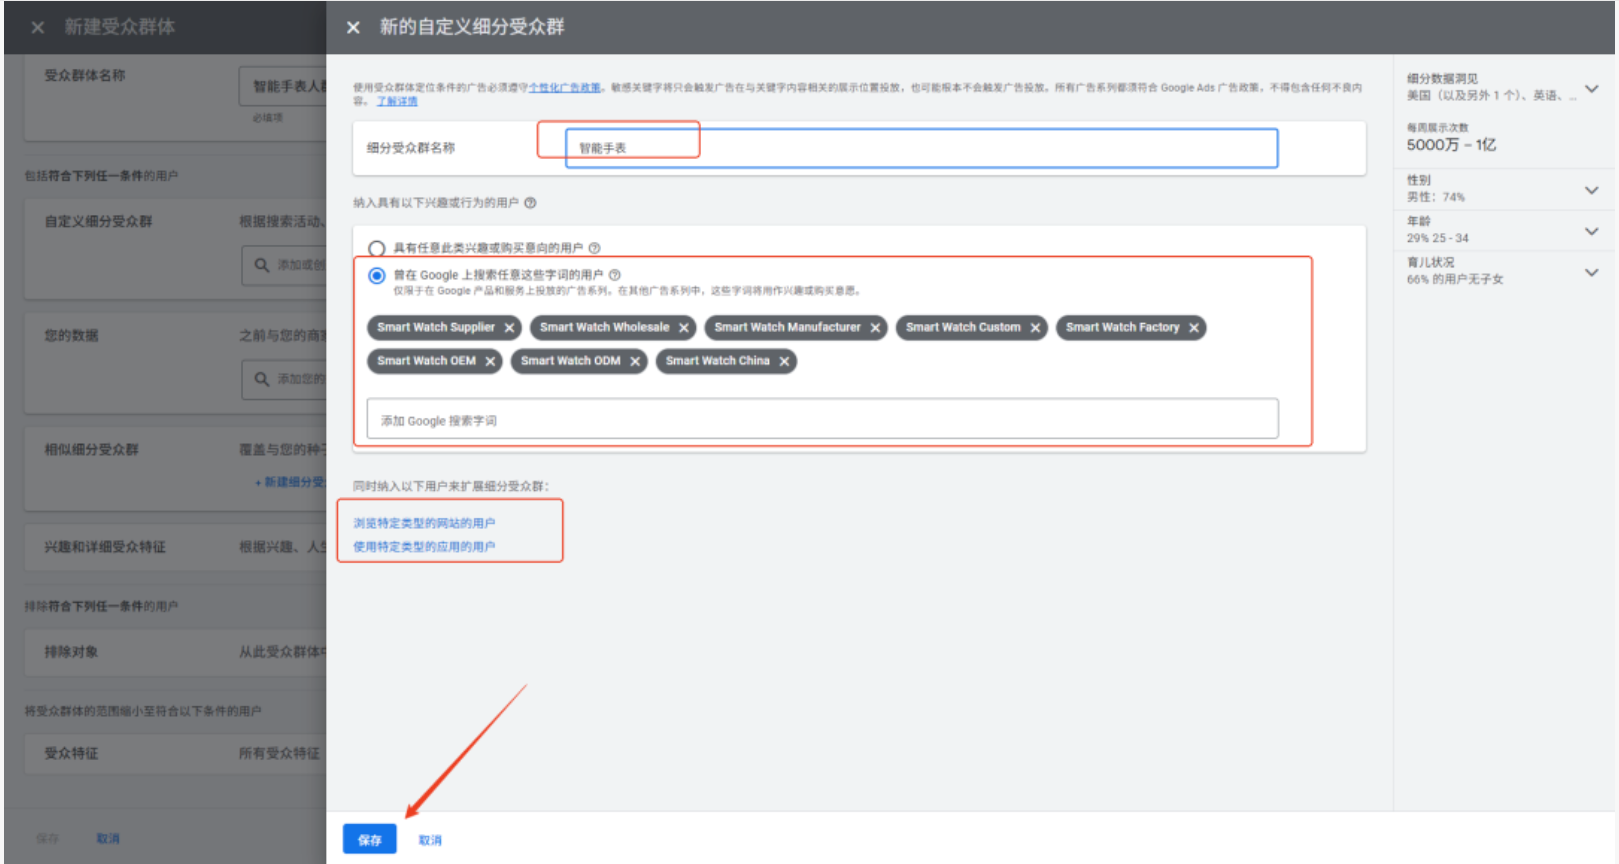Image resolution: width=1619 pixels, height=864 pixels.
Task: Expand the 年龄 insights row
Action: 1592,231
